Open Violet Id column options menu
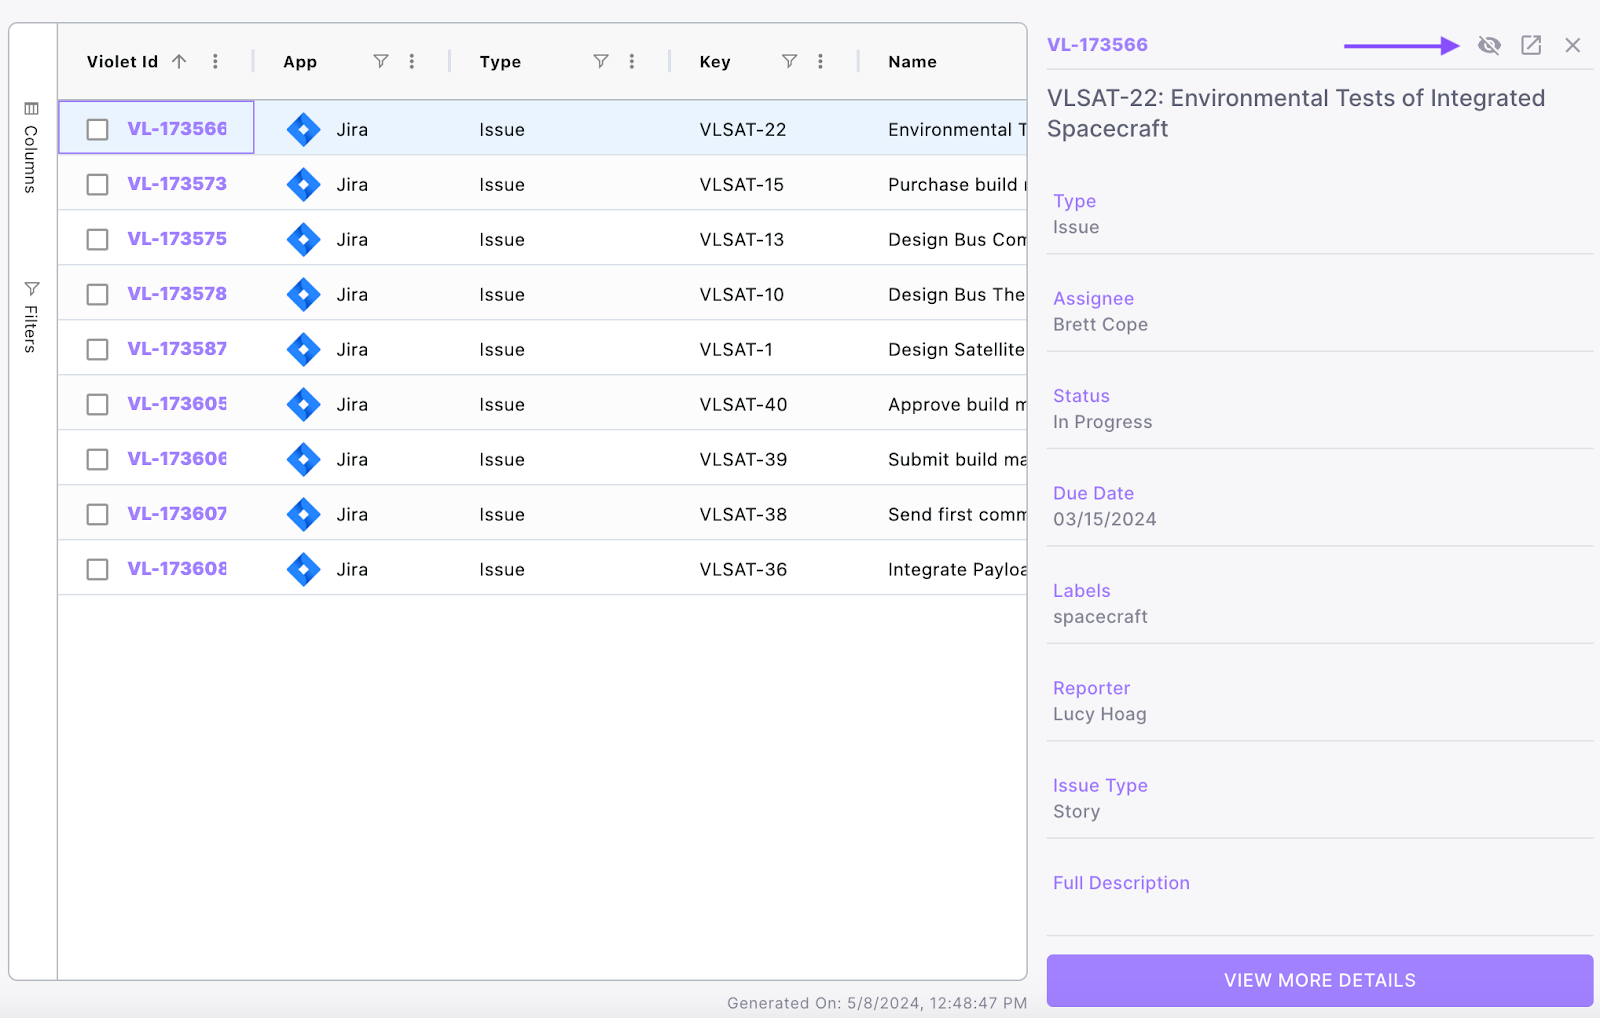Image resolution: width=1600 pixels, height=1018 pixels. pyautogui.click(x=215, y=62)
